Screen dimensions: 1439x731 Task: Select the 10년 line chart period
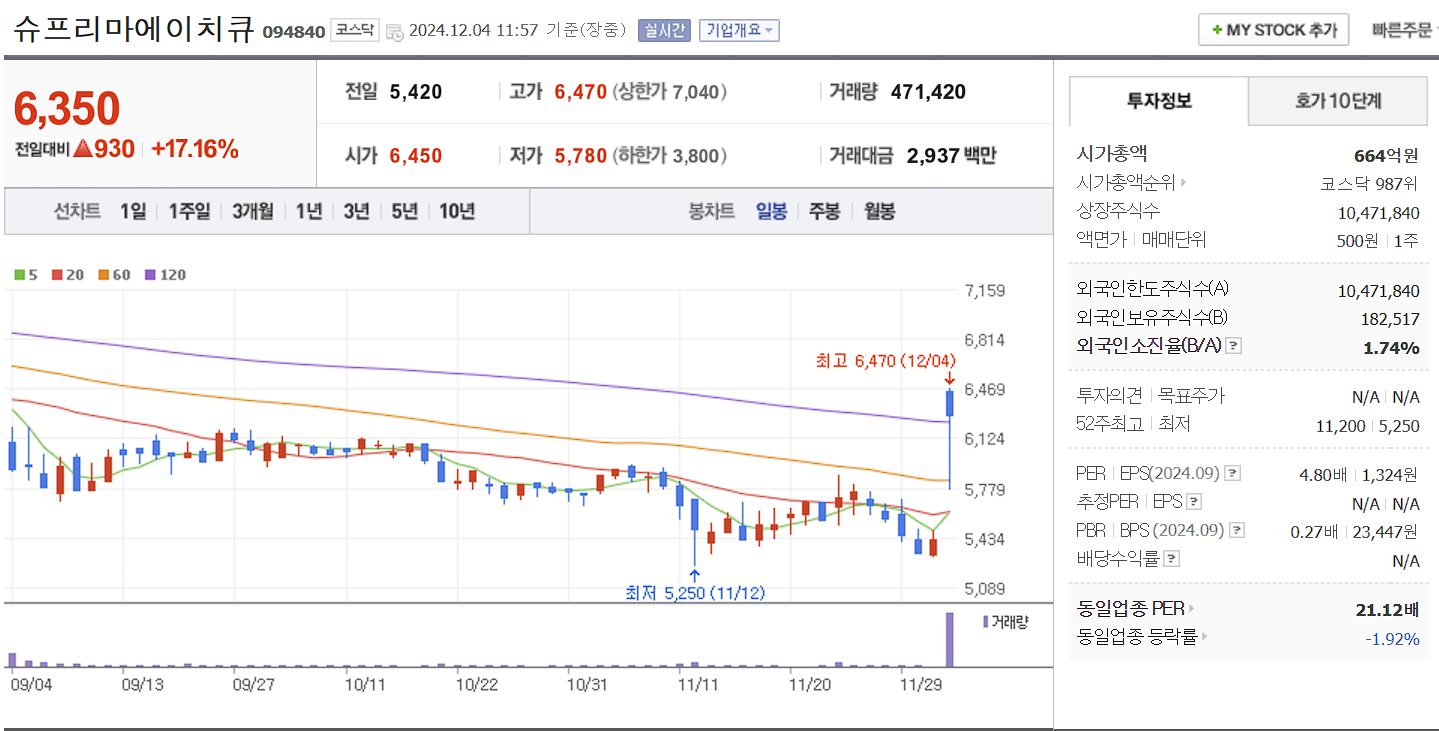click(x=457, y=211)
